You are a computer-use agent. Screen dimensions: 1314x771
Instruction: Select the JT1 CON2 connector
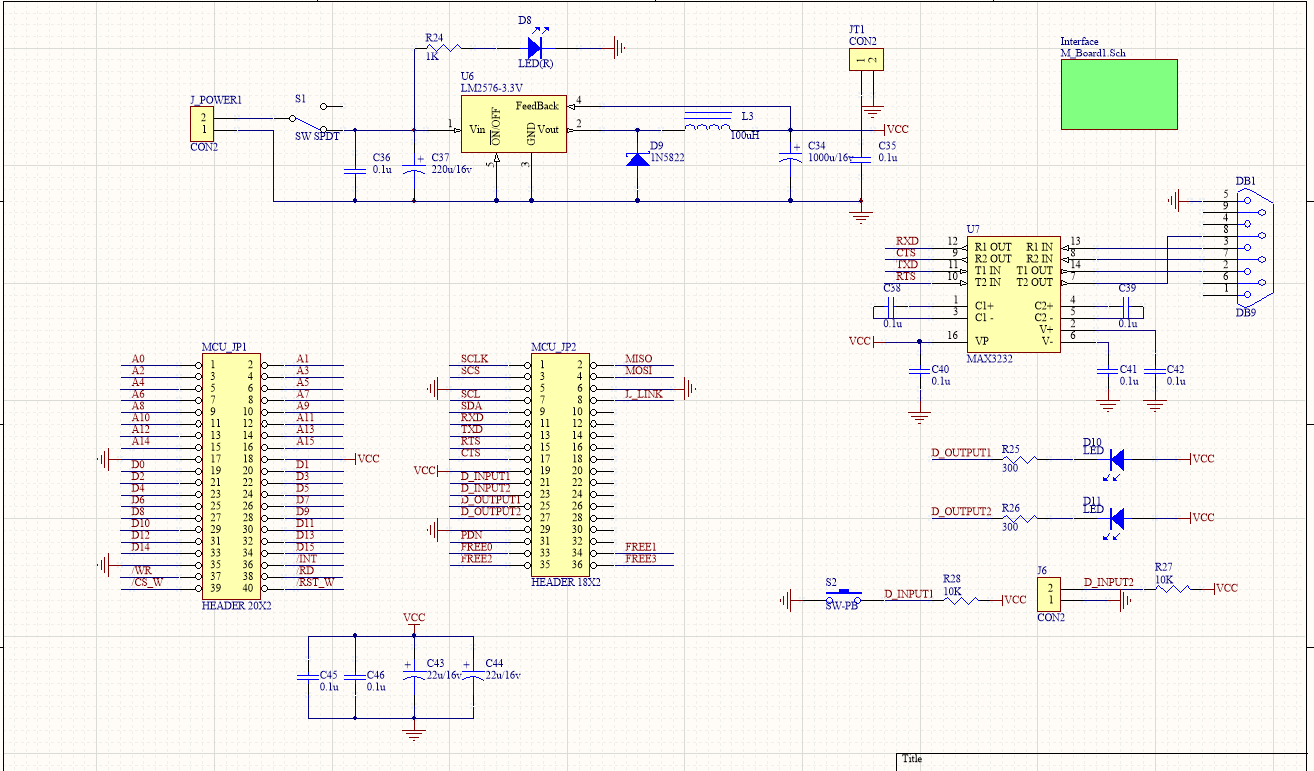tap(866, 60)
